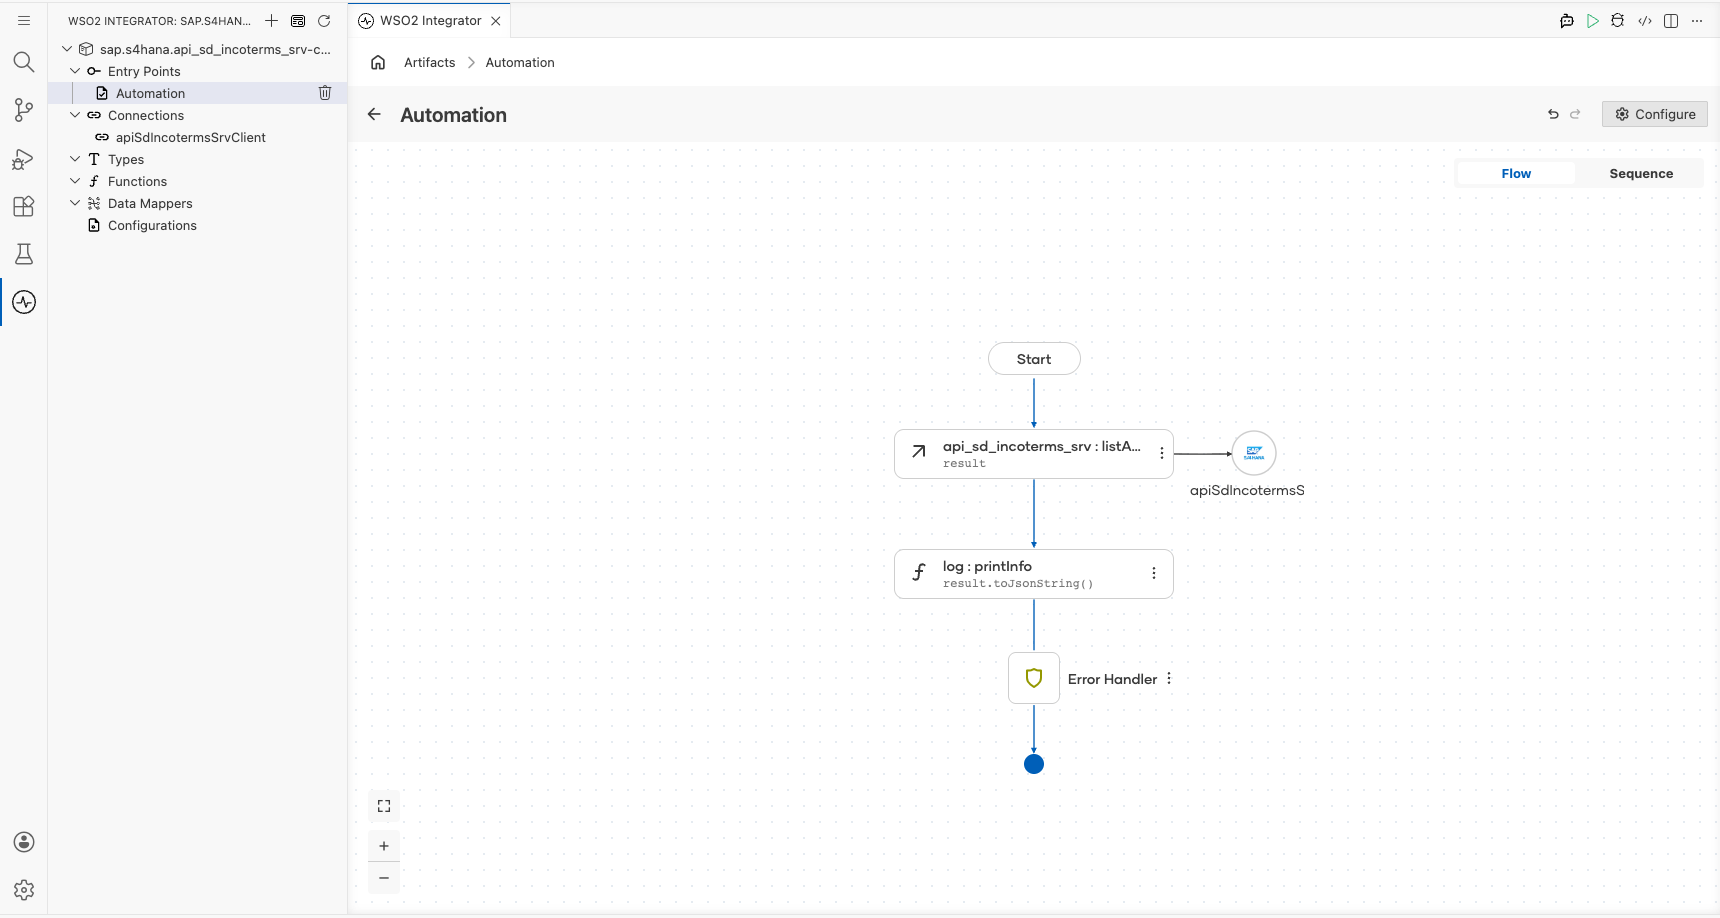Screen dimensions: 1720x918
Task: Start debugging with the bug icon
Action: click(1618, 20)
